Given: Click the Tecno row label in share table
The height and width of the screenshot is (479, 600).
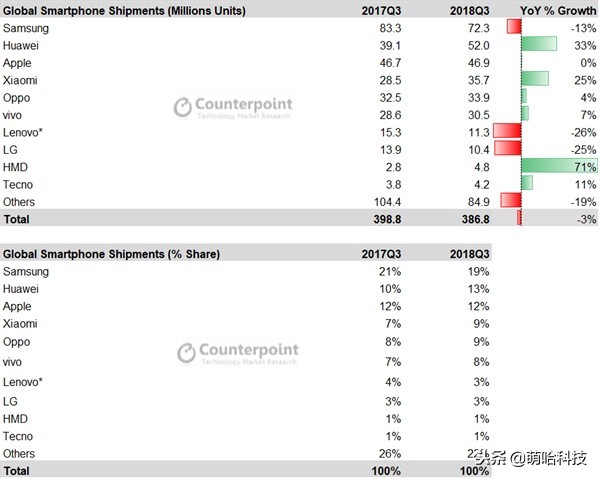Looking at the screenshot, I should coord(19,436).
